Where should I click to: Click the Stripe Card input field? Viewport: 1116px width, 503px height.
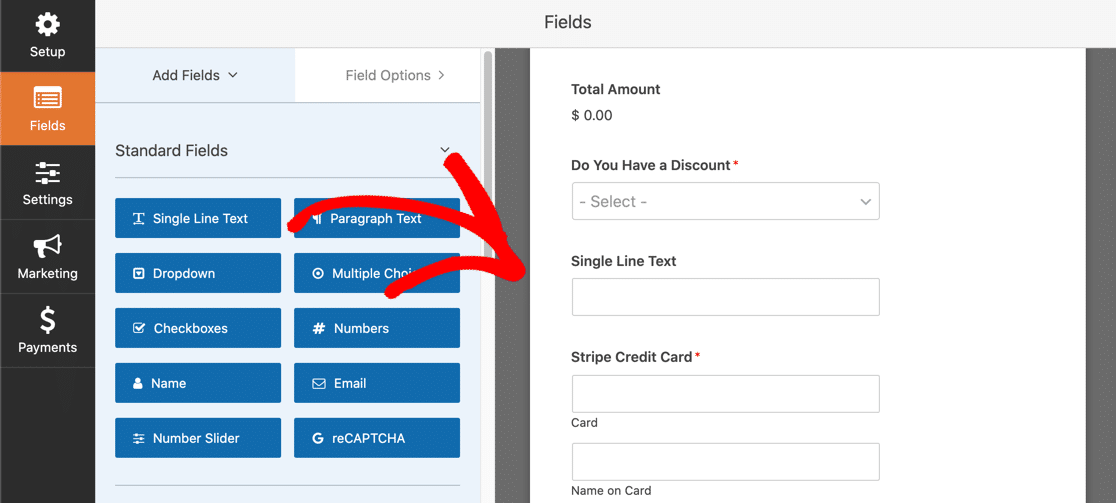point(725,393)
